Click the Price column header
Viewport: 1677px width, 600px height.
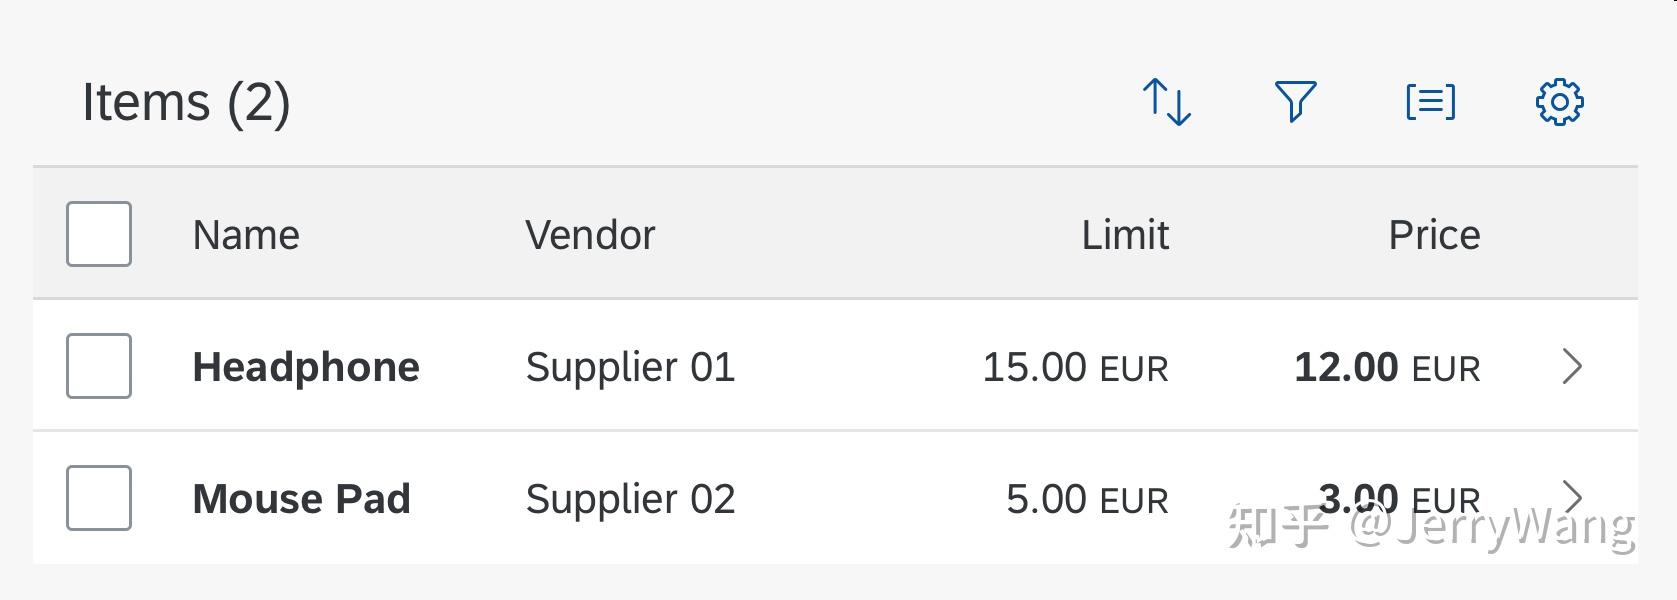(1434, 234)
